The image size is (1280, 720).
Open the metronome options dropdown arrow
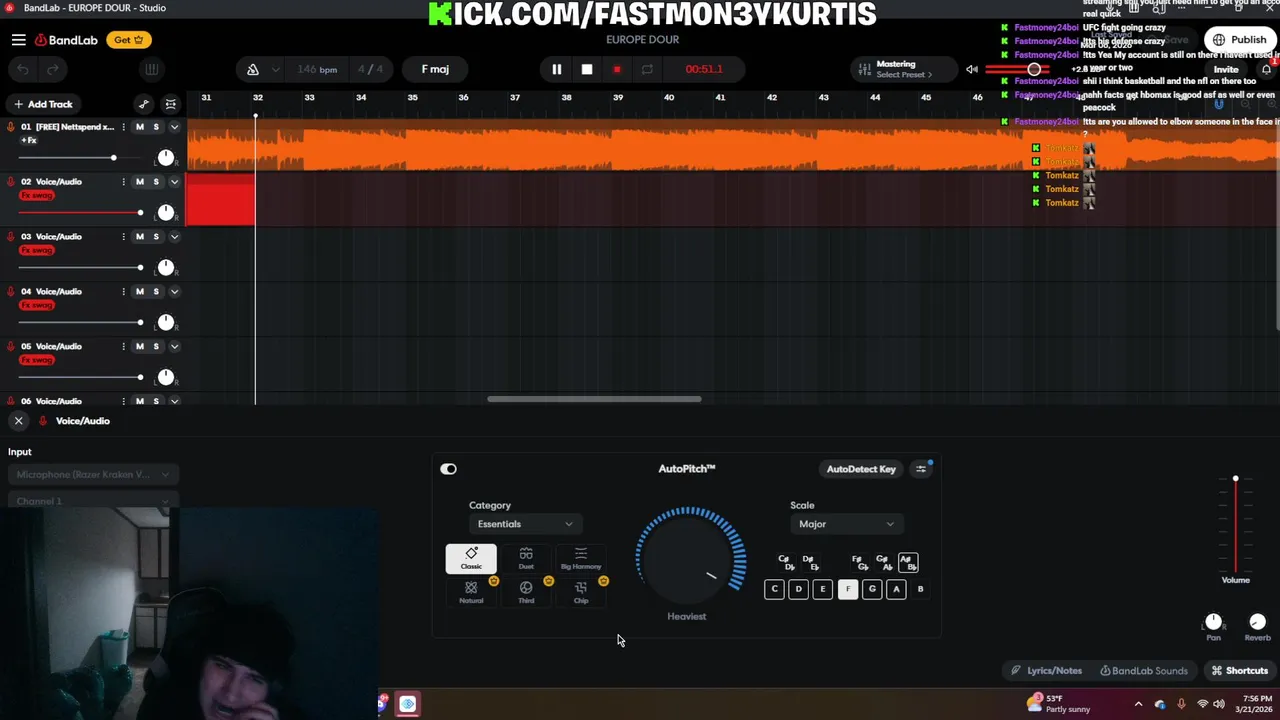click(x=275, y=69)
